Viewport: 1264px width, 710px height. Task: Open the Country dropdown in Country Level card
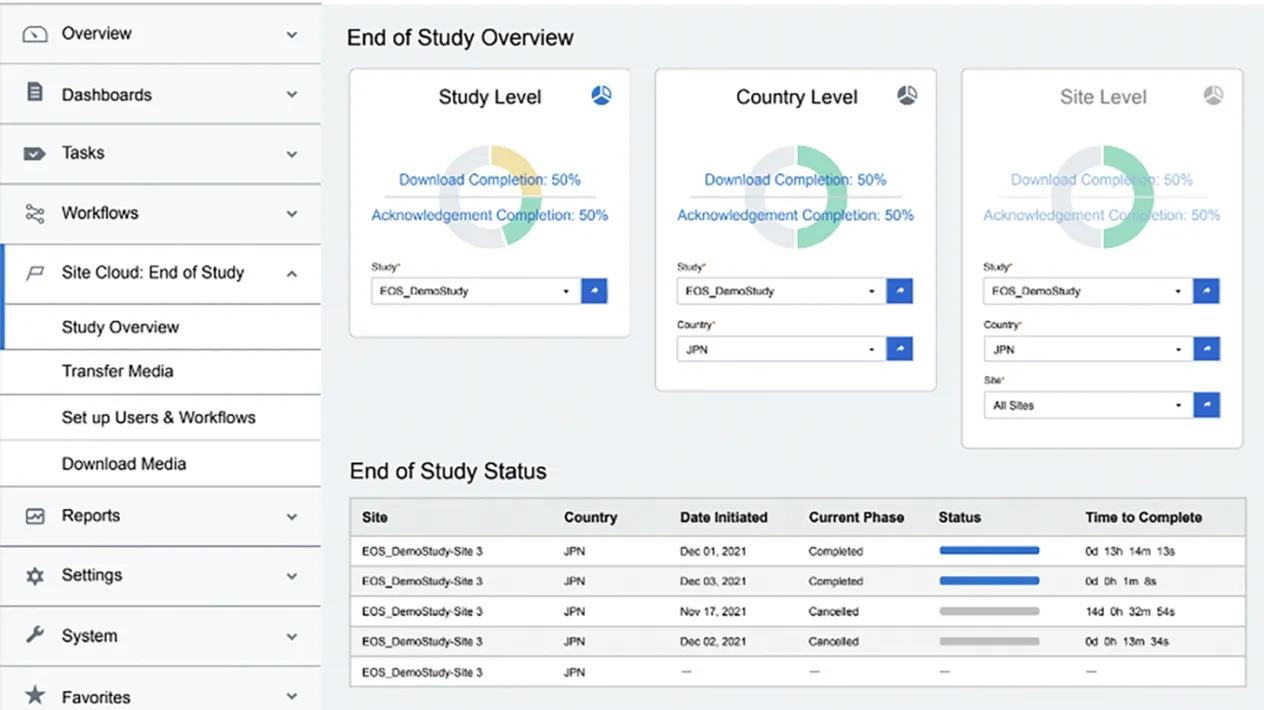tap(780, 349)
